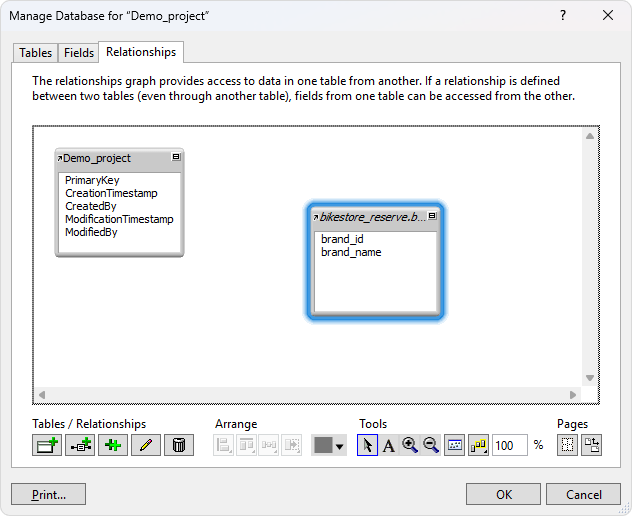The height and width of the screenshot is (516, 632).
Task: Click the graph scroll down arrow
Action: (x=590, y=378)
